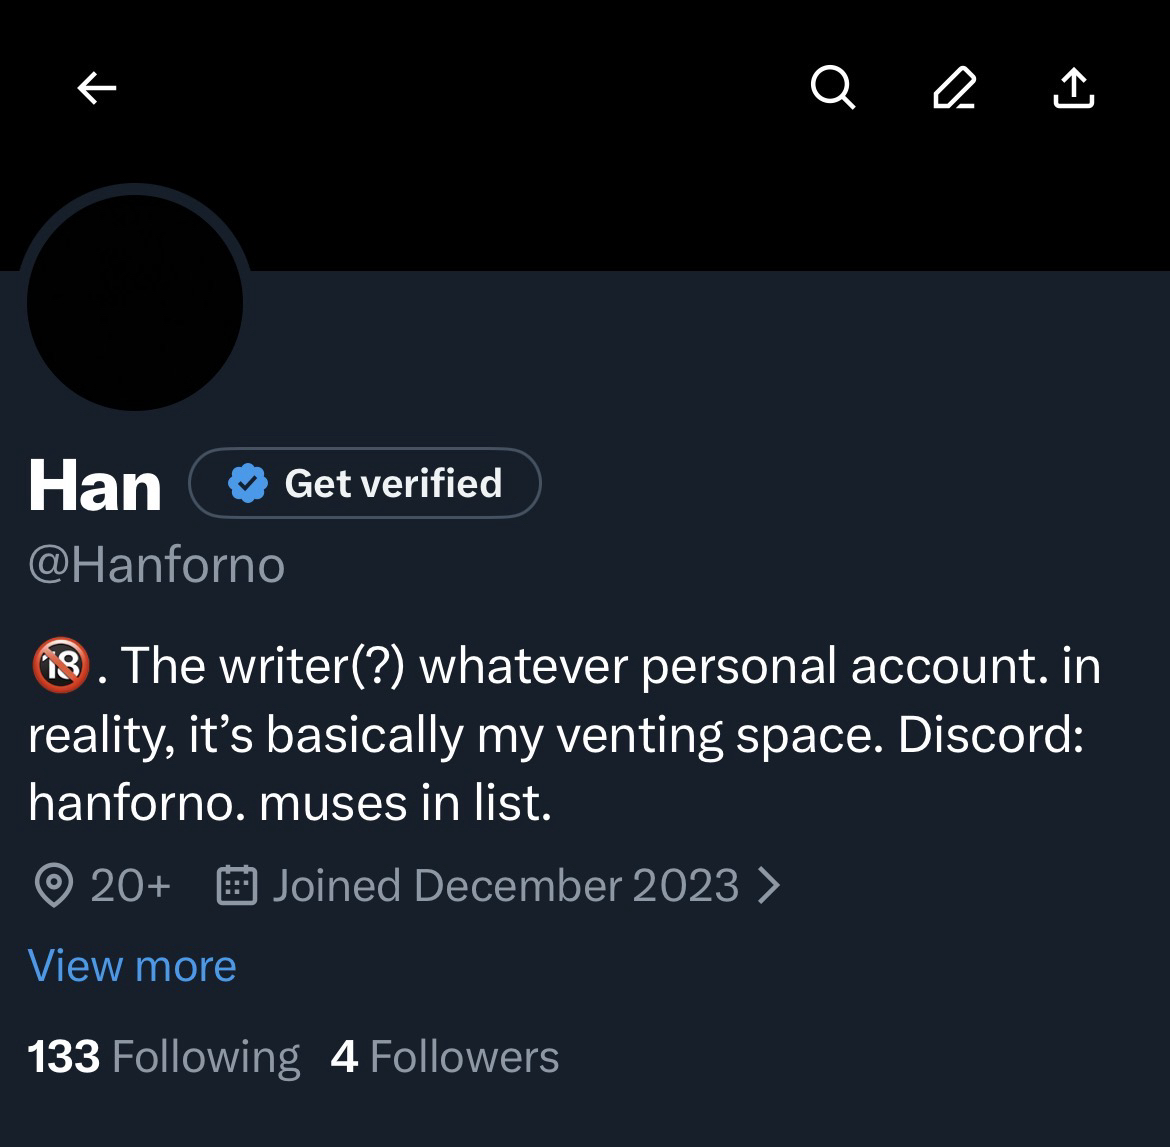1170x1147 pixels.
Task: Open search from the profile header
Action: 832,88
